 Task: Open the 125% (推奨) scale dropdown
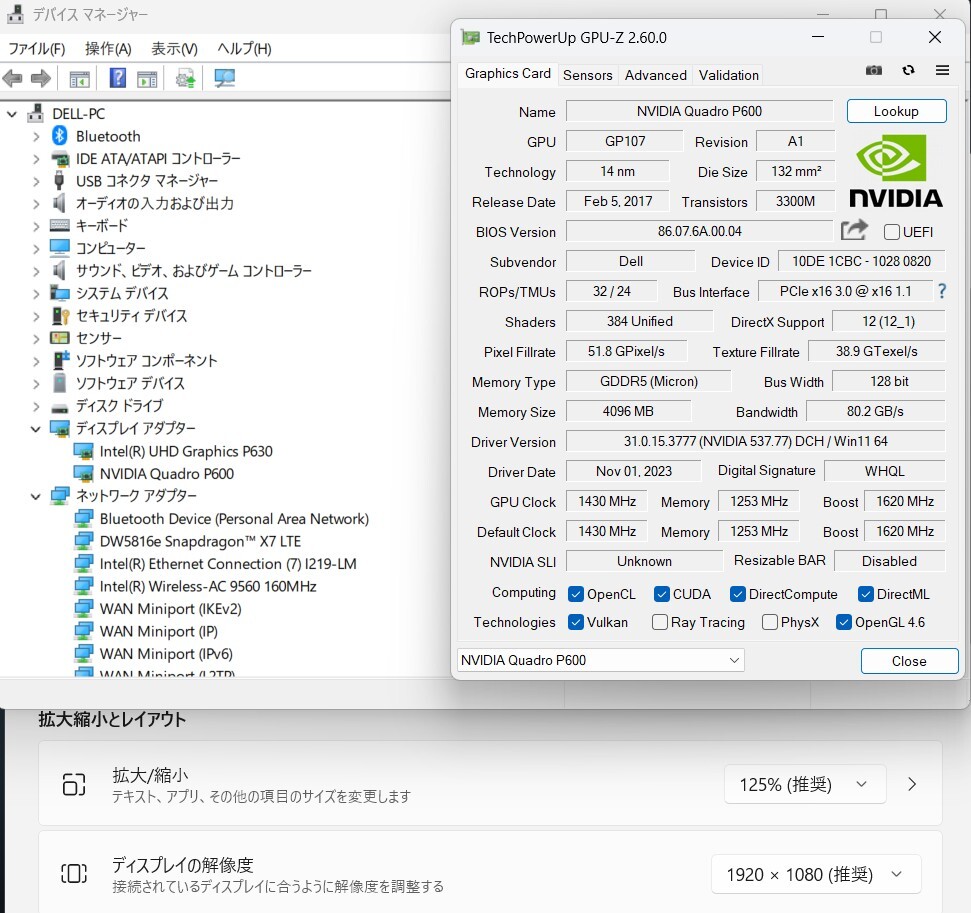[804, 785]
